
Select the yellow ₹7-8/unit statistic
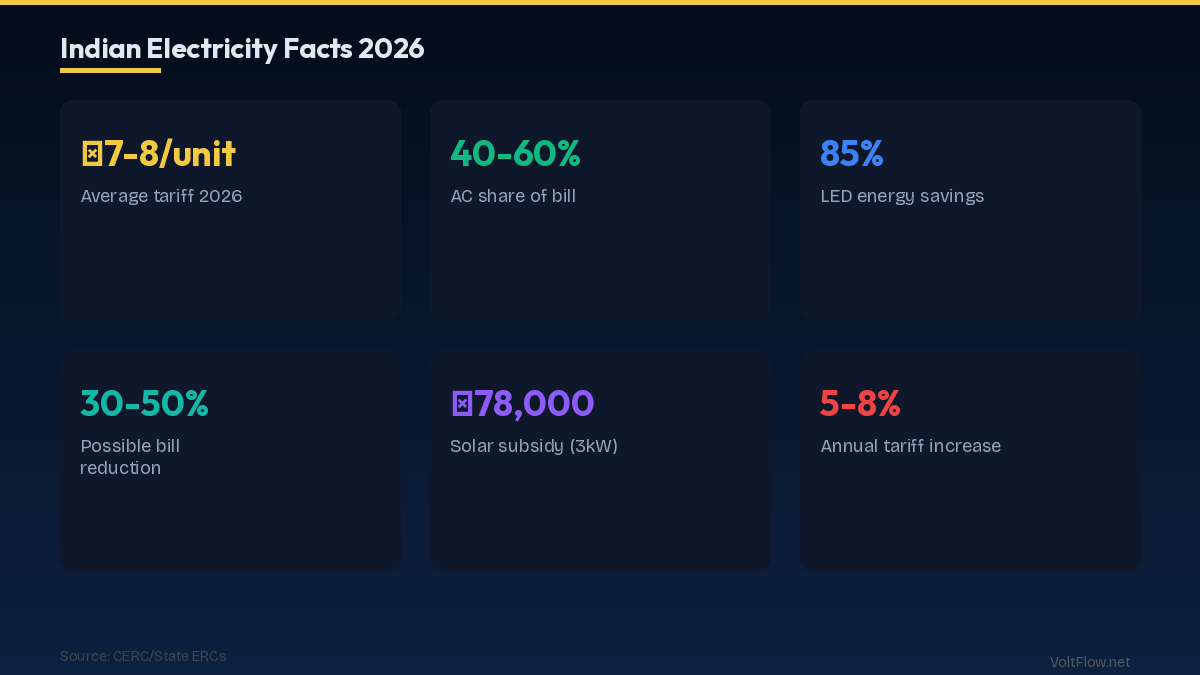pos(158,153)
